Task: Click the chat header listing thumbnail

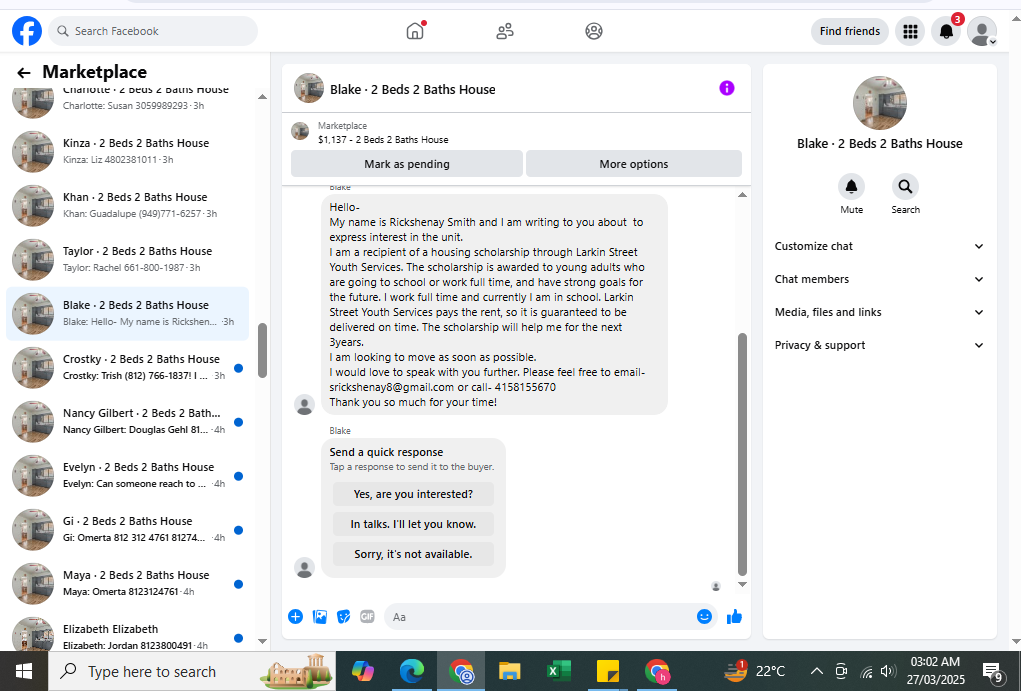Action: [x=309, y=88]
